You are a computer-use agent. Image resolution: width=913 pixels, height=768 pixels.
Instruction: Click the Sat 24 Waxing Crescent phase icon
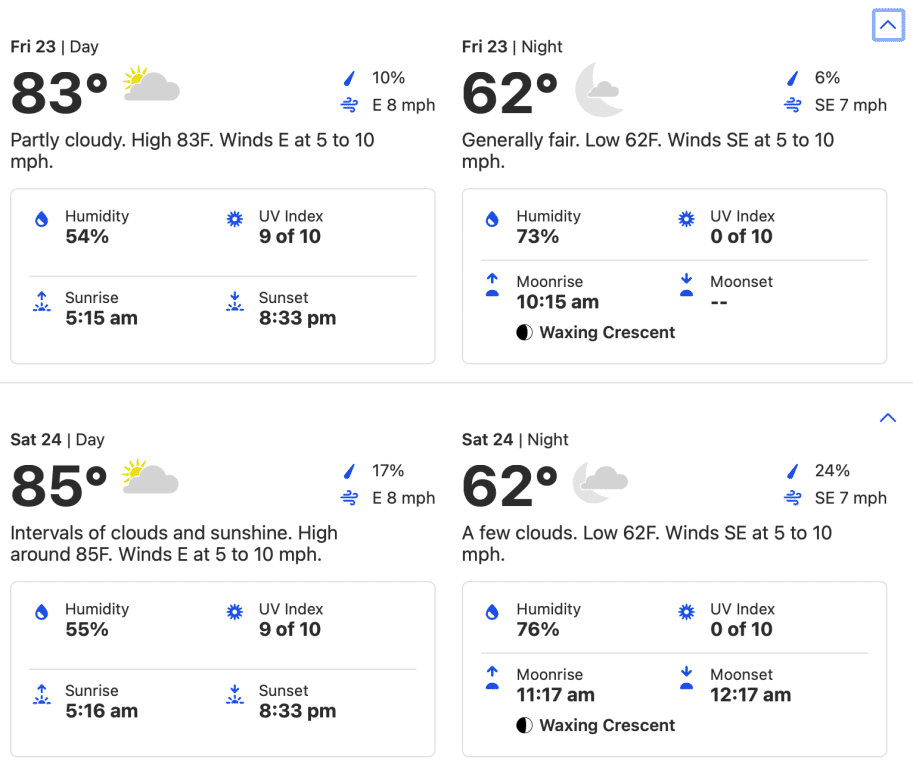coord(524,725)
